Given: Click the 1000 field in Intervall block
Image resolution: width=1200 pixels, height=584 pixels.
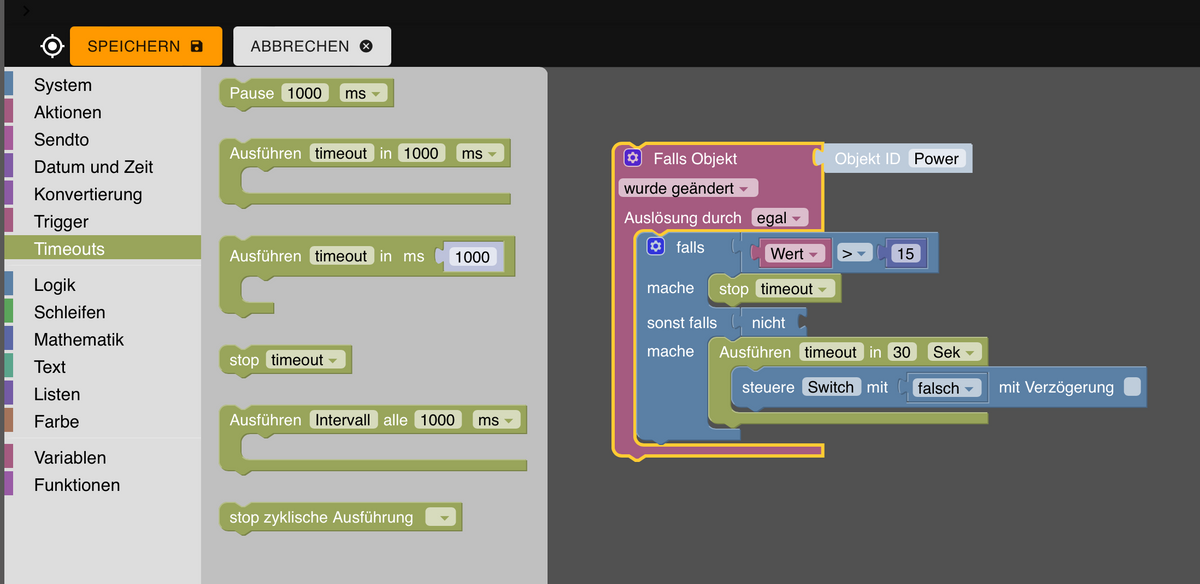Looking at the screenshot, I should coord(437,420).
